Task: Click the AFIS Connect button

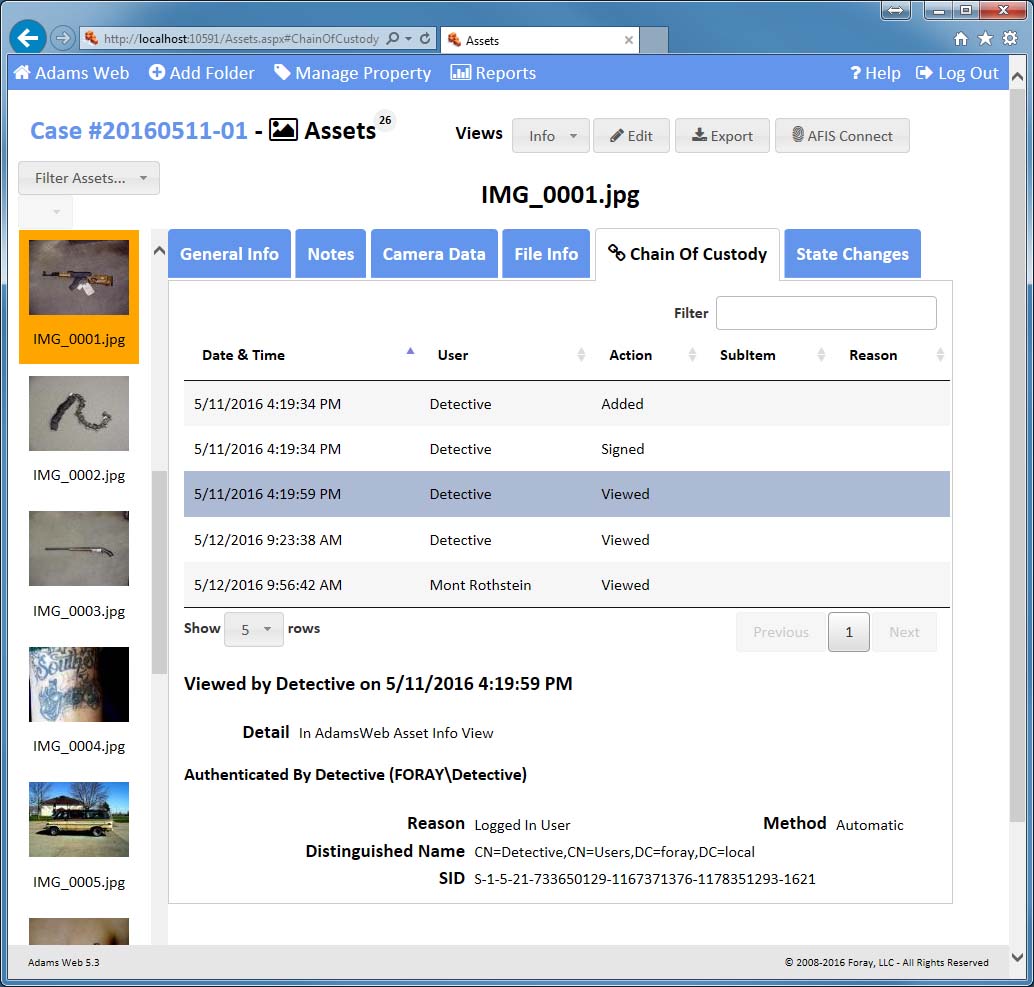Action: click(x=842, y=136)
